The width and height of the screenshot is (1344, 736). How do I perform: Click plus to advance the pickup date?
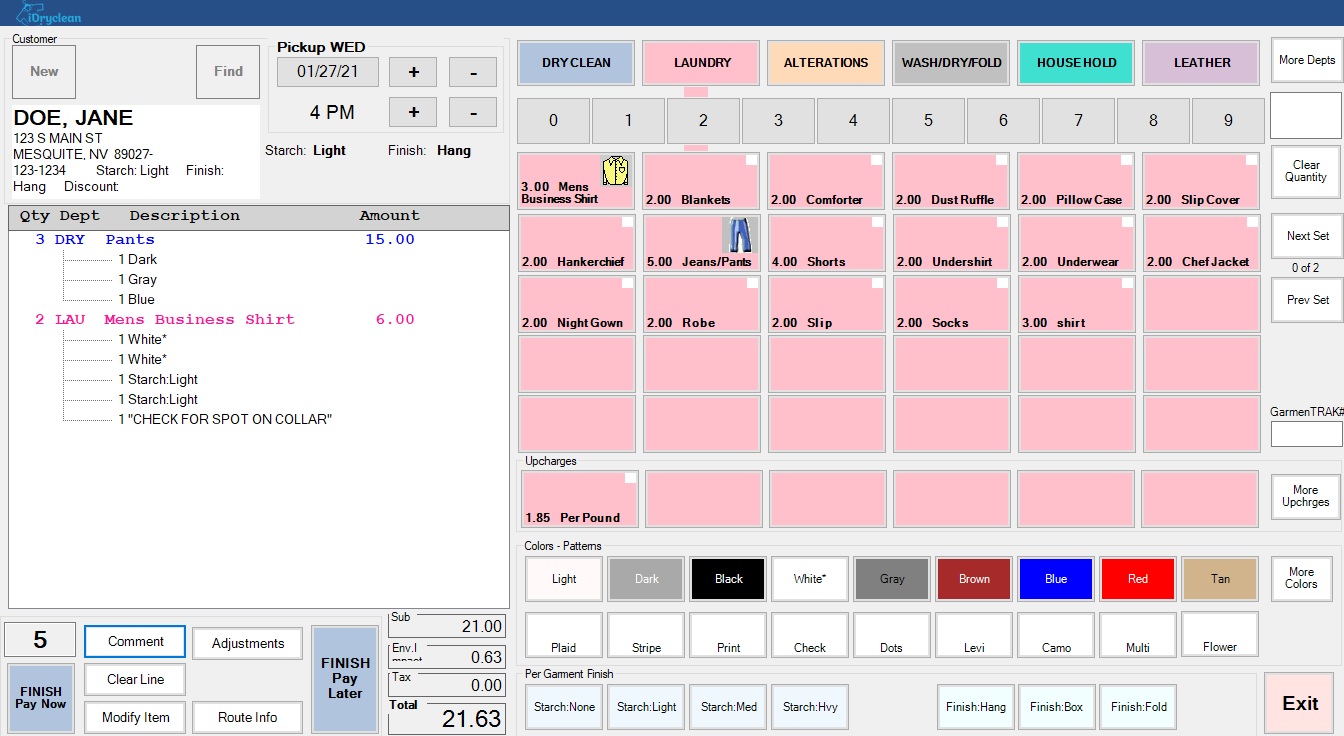coord(413,71)
